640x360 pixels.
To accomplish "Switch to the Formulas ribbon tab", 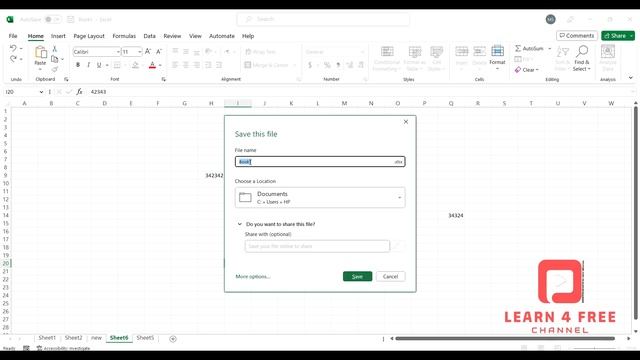I will click(x=124, y=36).
